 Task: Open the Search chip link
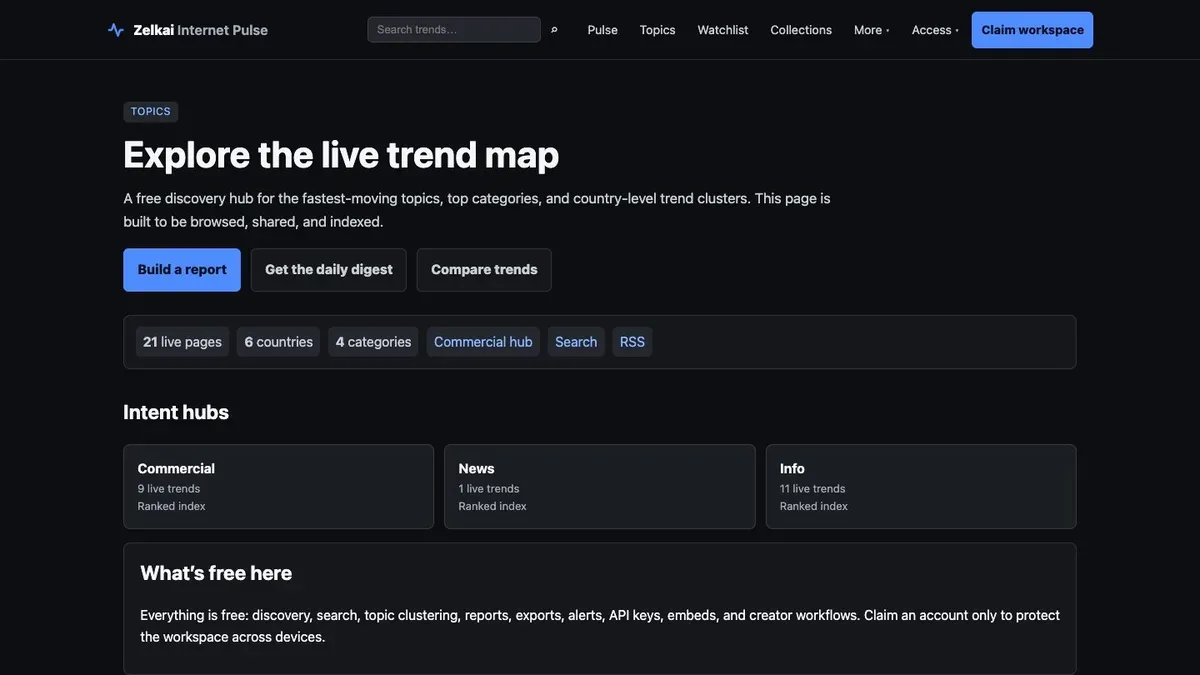pos(576,342)
